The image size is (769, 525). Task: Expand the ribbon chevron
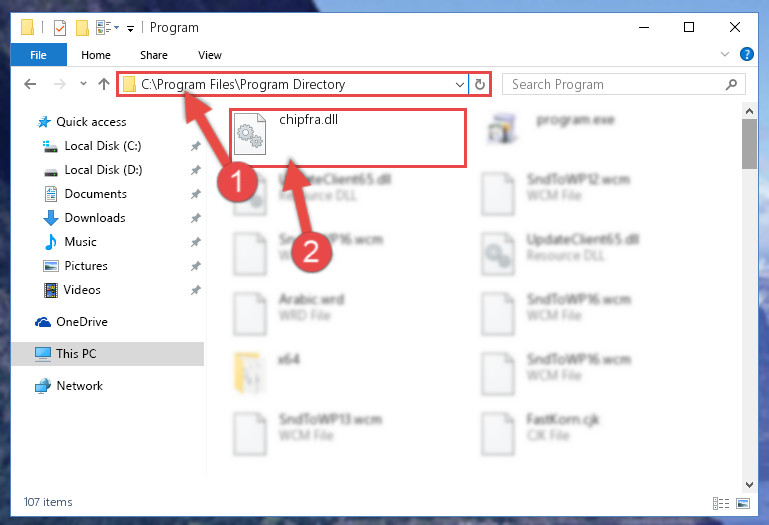[724, 54]
